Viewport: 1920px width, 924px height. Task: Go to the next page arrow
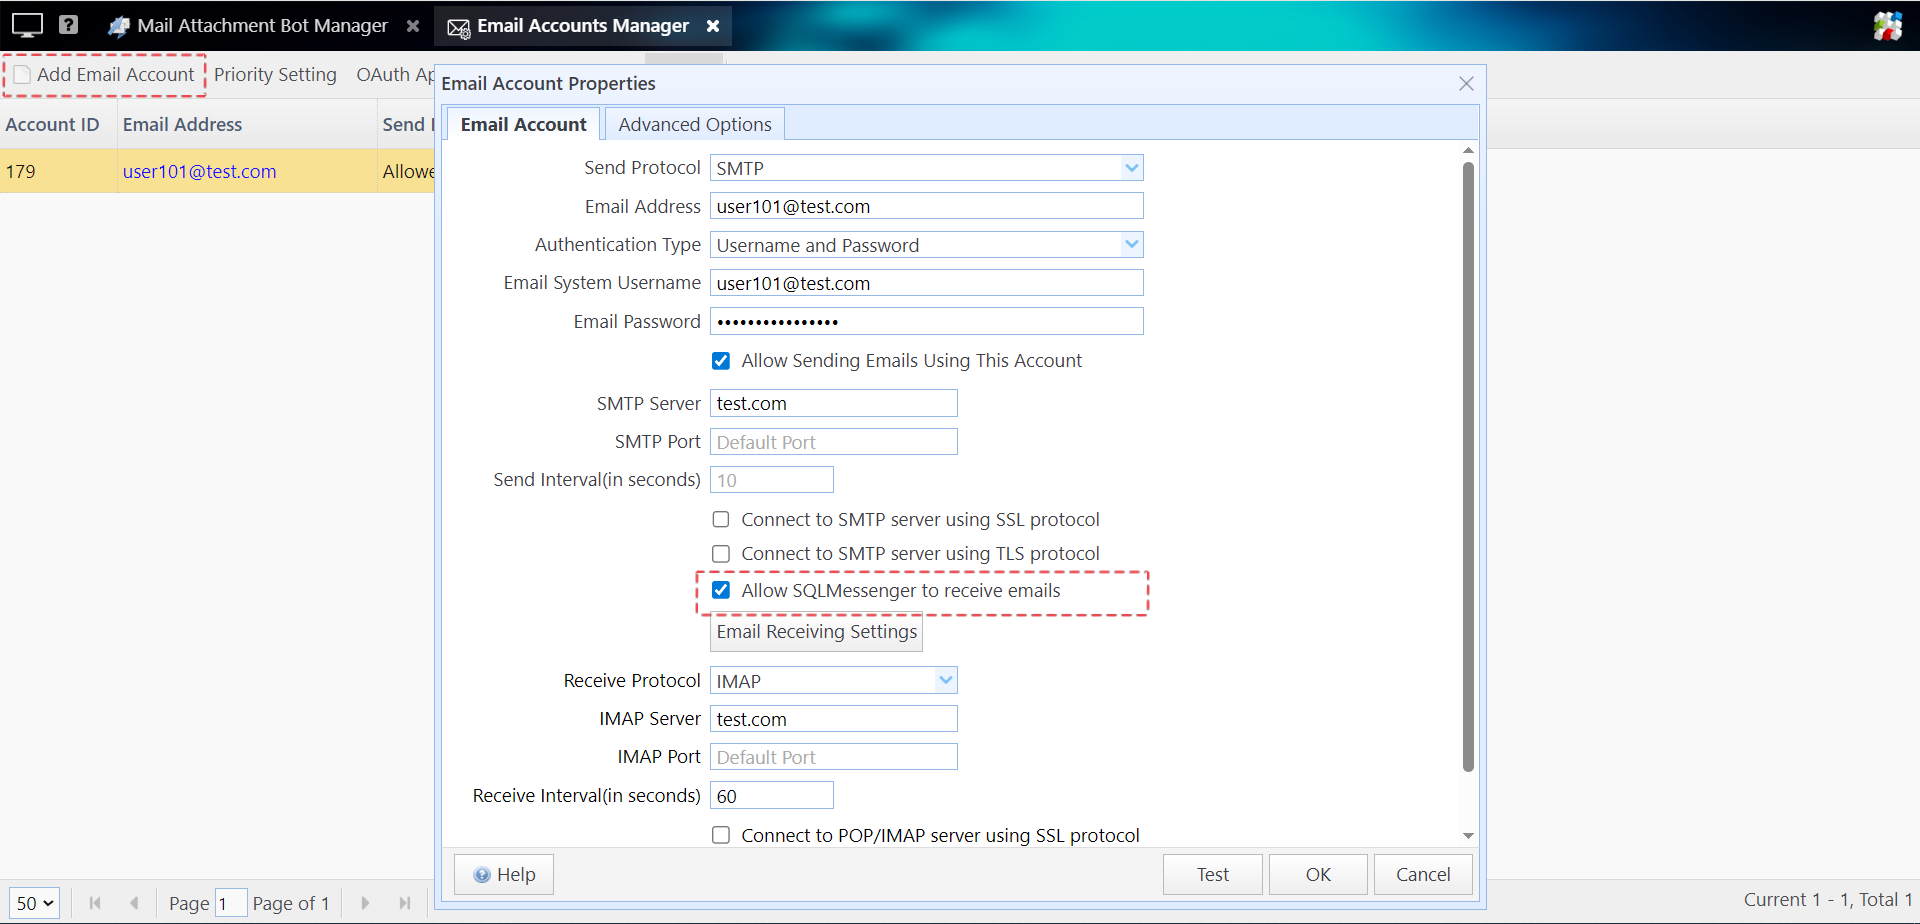[365, 903]
